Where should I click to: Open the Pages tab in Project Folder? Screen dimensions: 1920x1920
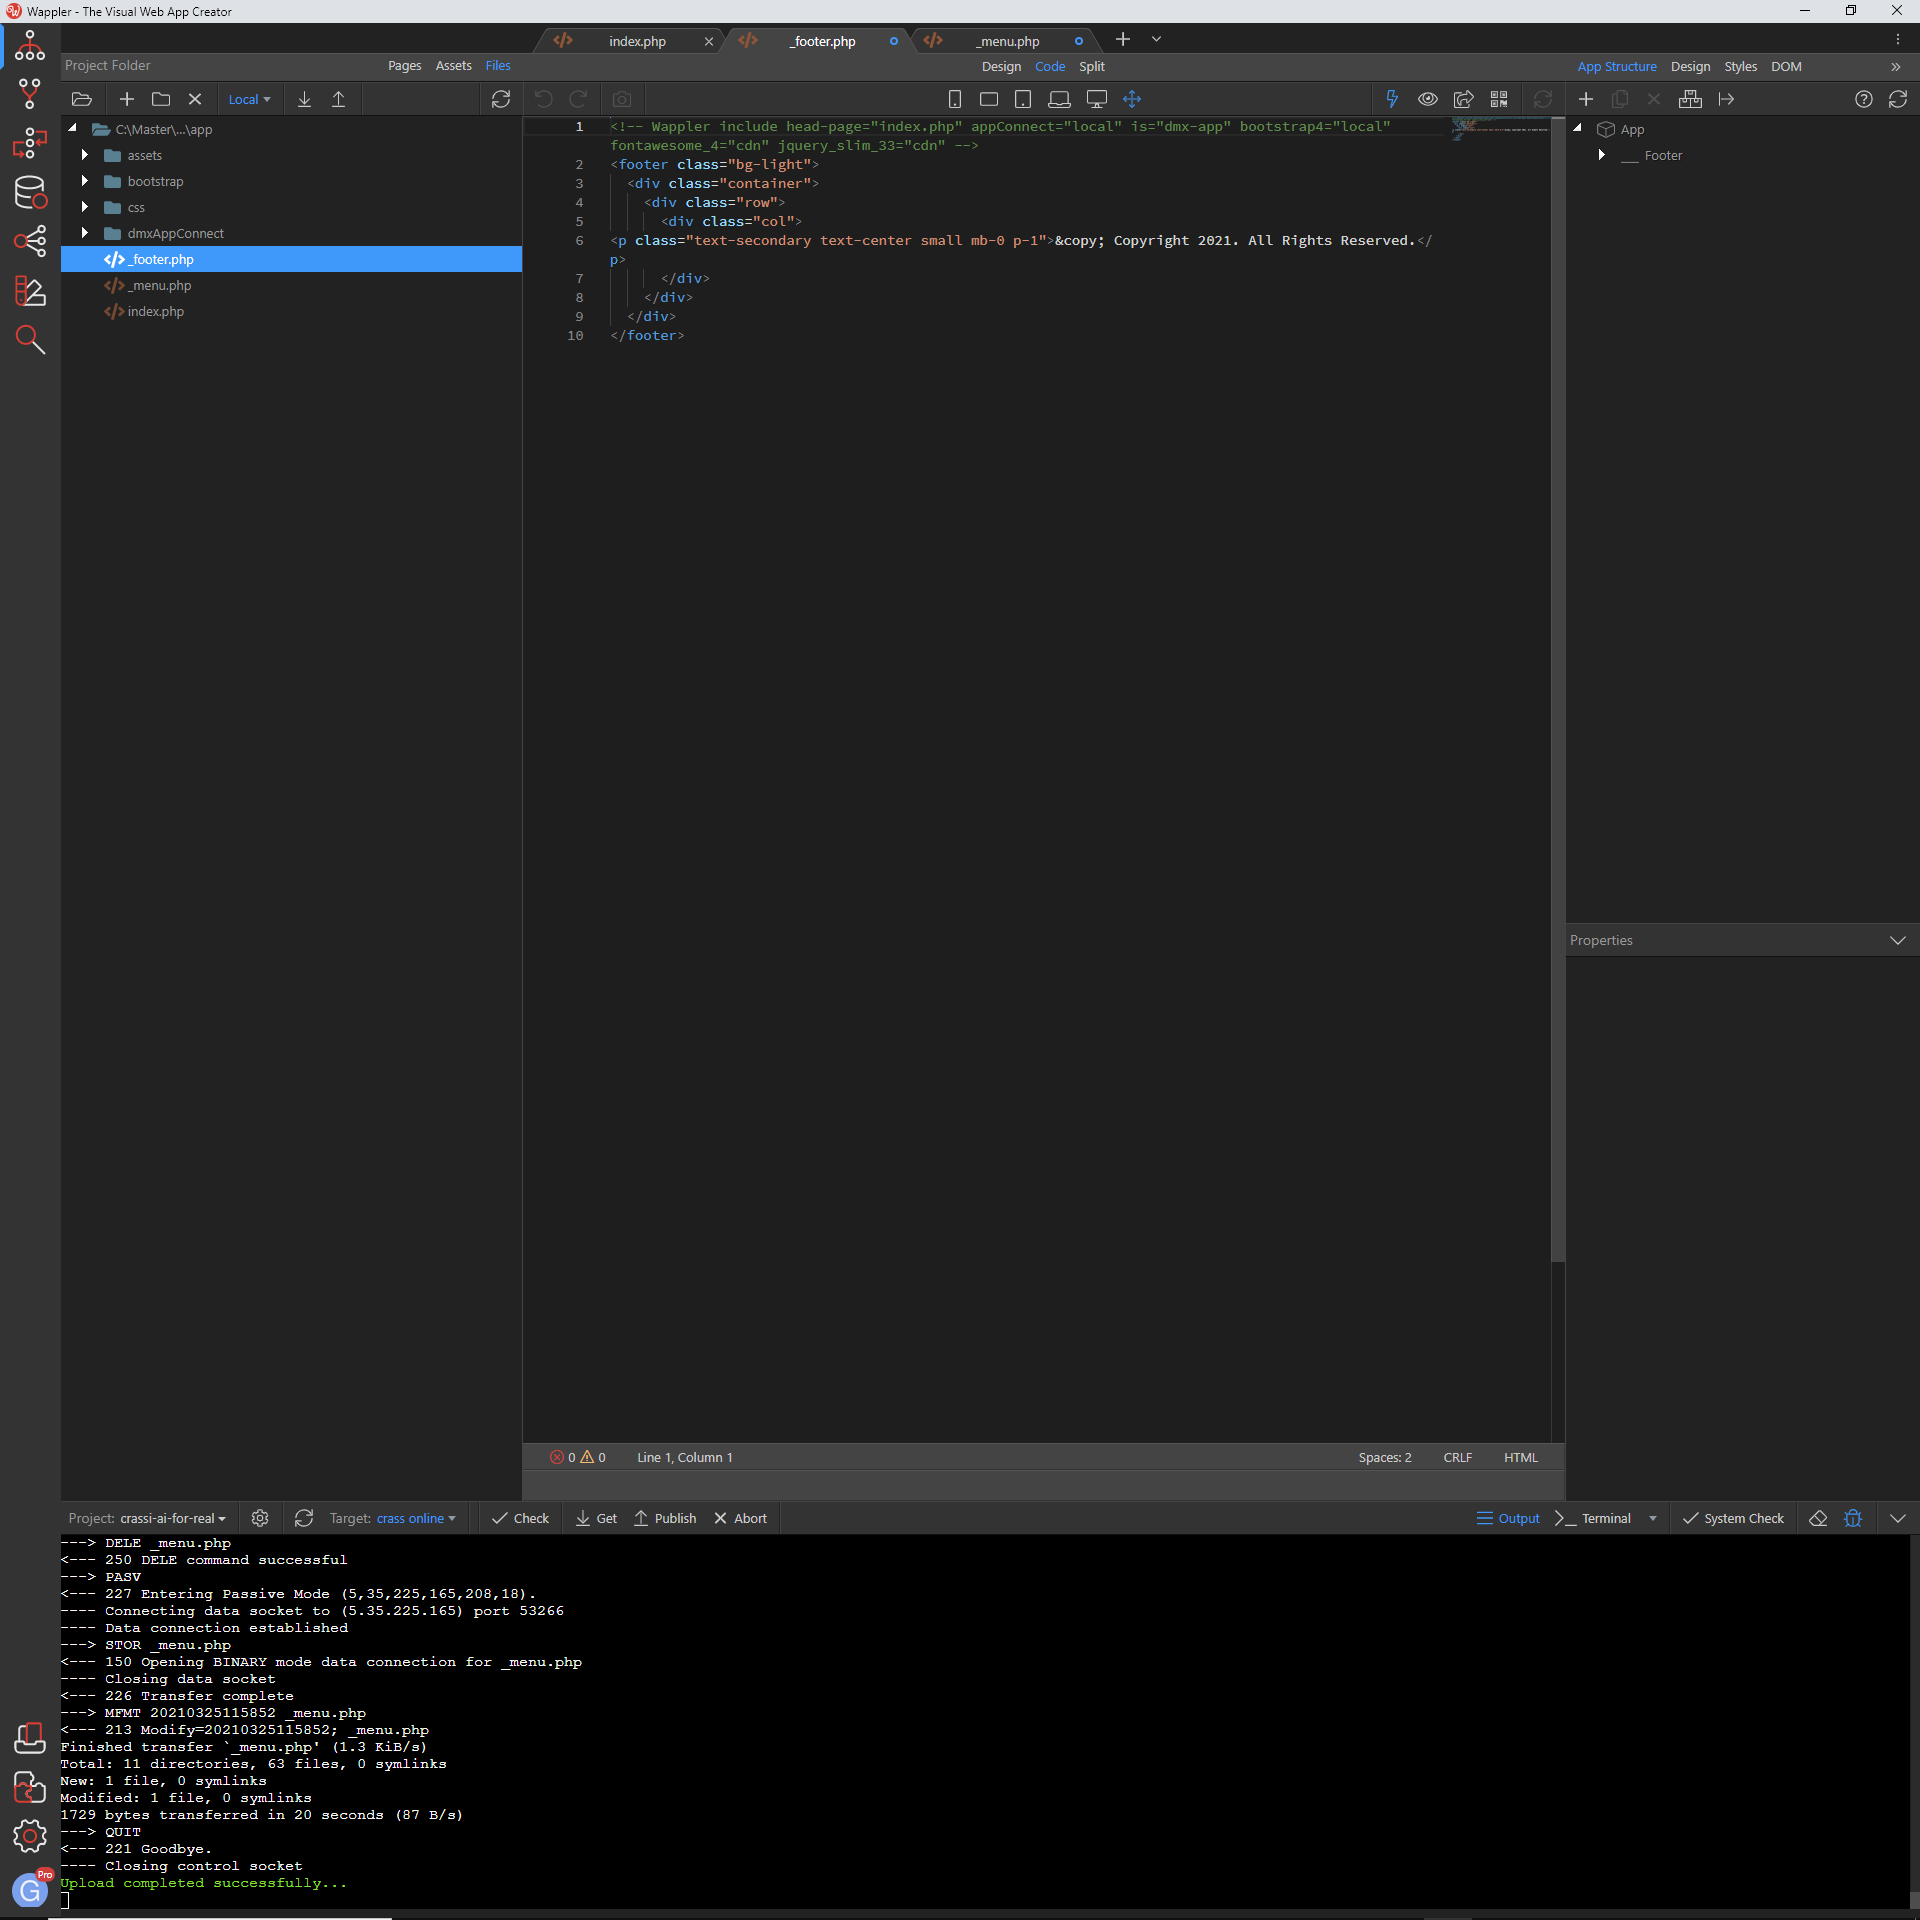(404, 65)
